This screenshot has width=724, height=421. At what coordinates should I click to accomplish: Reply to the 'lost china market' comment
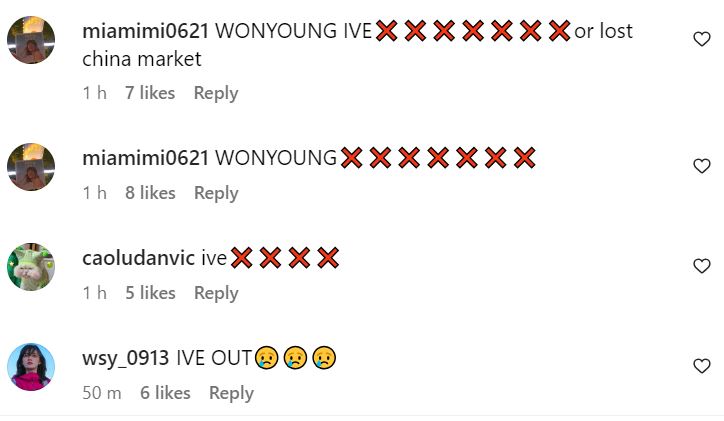coord(216,93)
